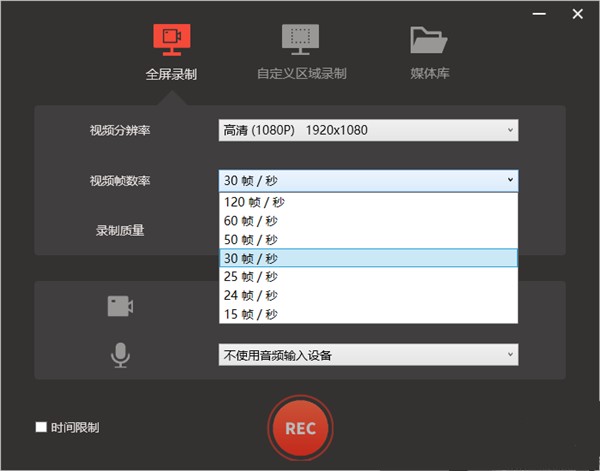The image size is (600, 471).
Task: Click the red full-screen recording icon
Action: click(x=171, y=40)
